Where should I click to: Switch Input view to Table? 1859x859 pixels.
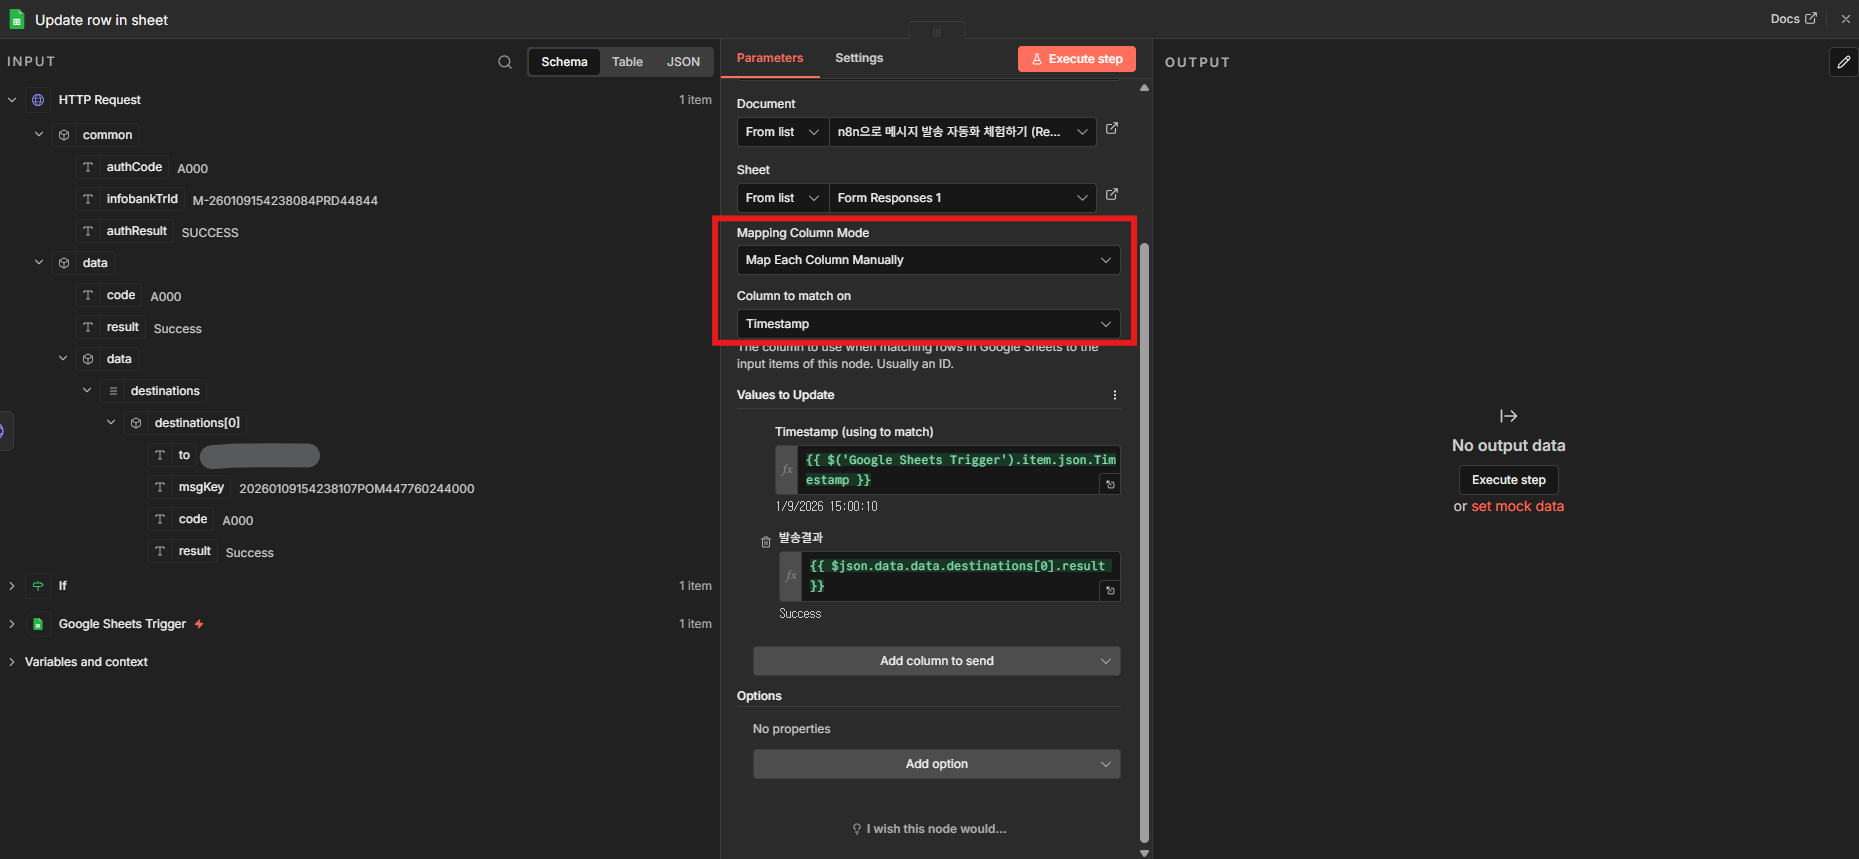click(x=627, y=62)
